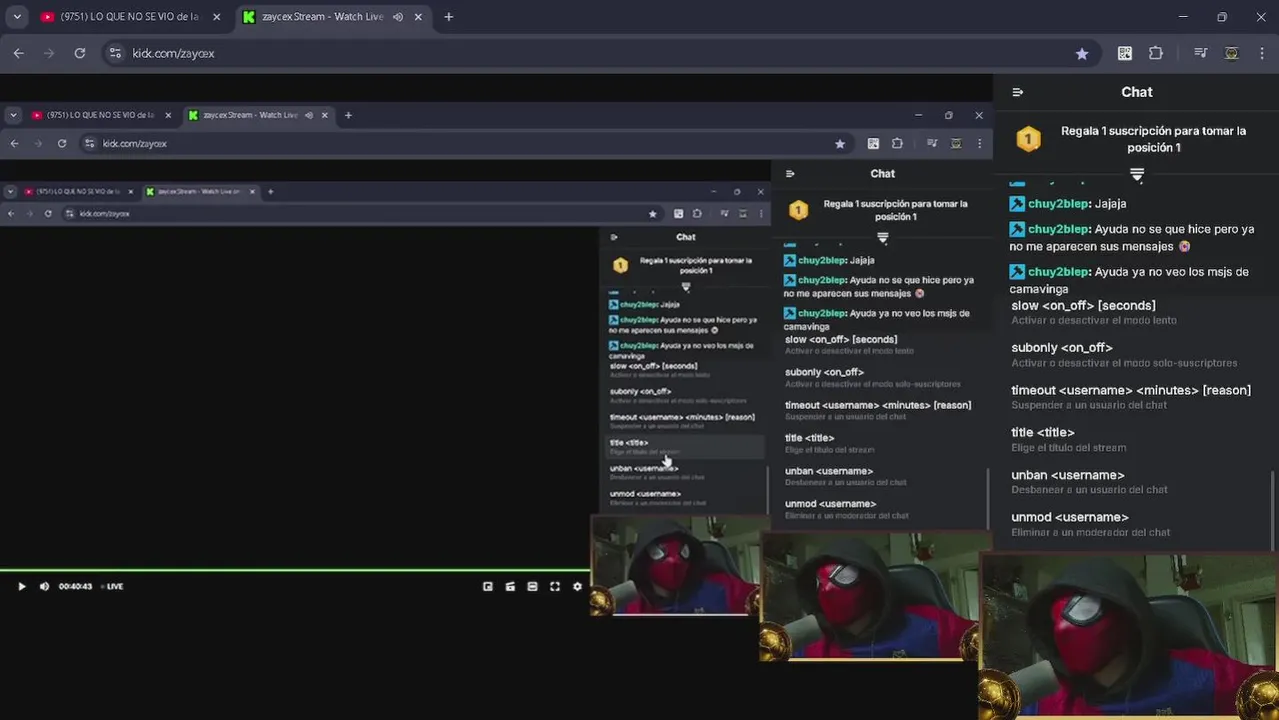This screenshot has height=720, width=1279.
Task: Bookmark star in middle nested window
Action: (x=840, y=143)
